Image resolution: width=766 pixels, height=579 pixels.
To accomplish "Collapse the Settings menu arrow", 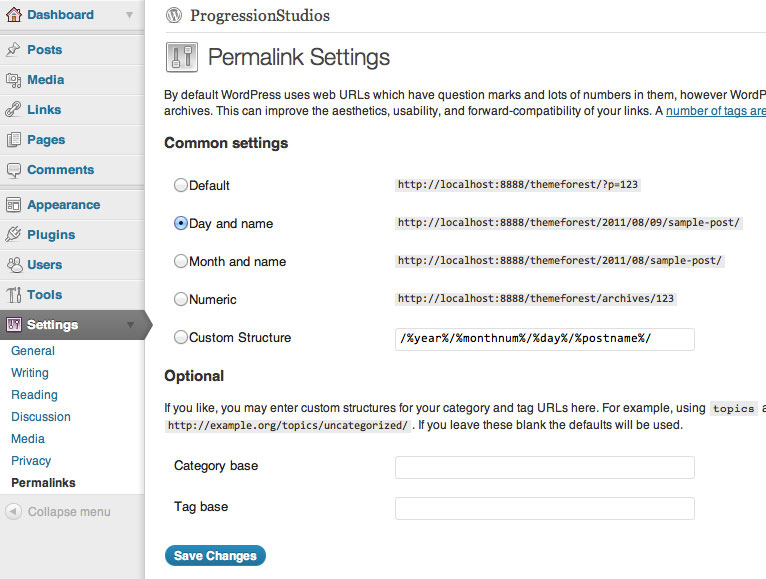I will (x=130, y=325).
